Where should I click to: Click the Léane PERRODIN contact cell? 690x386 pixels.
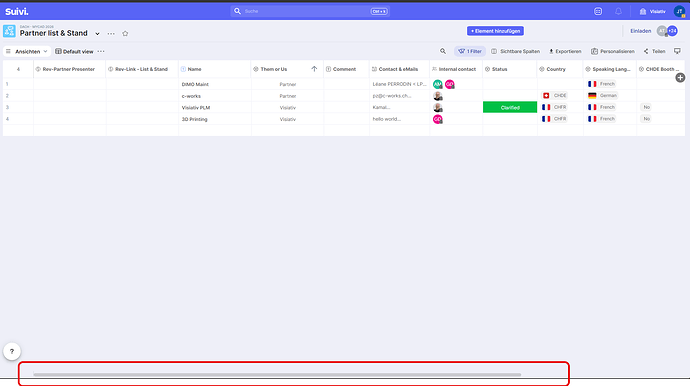tap(399, 84)
